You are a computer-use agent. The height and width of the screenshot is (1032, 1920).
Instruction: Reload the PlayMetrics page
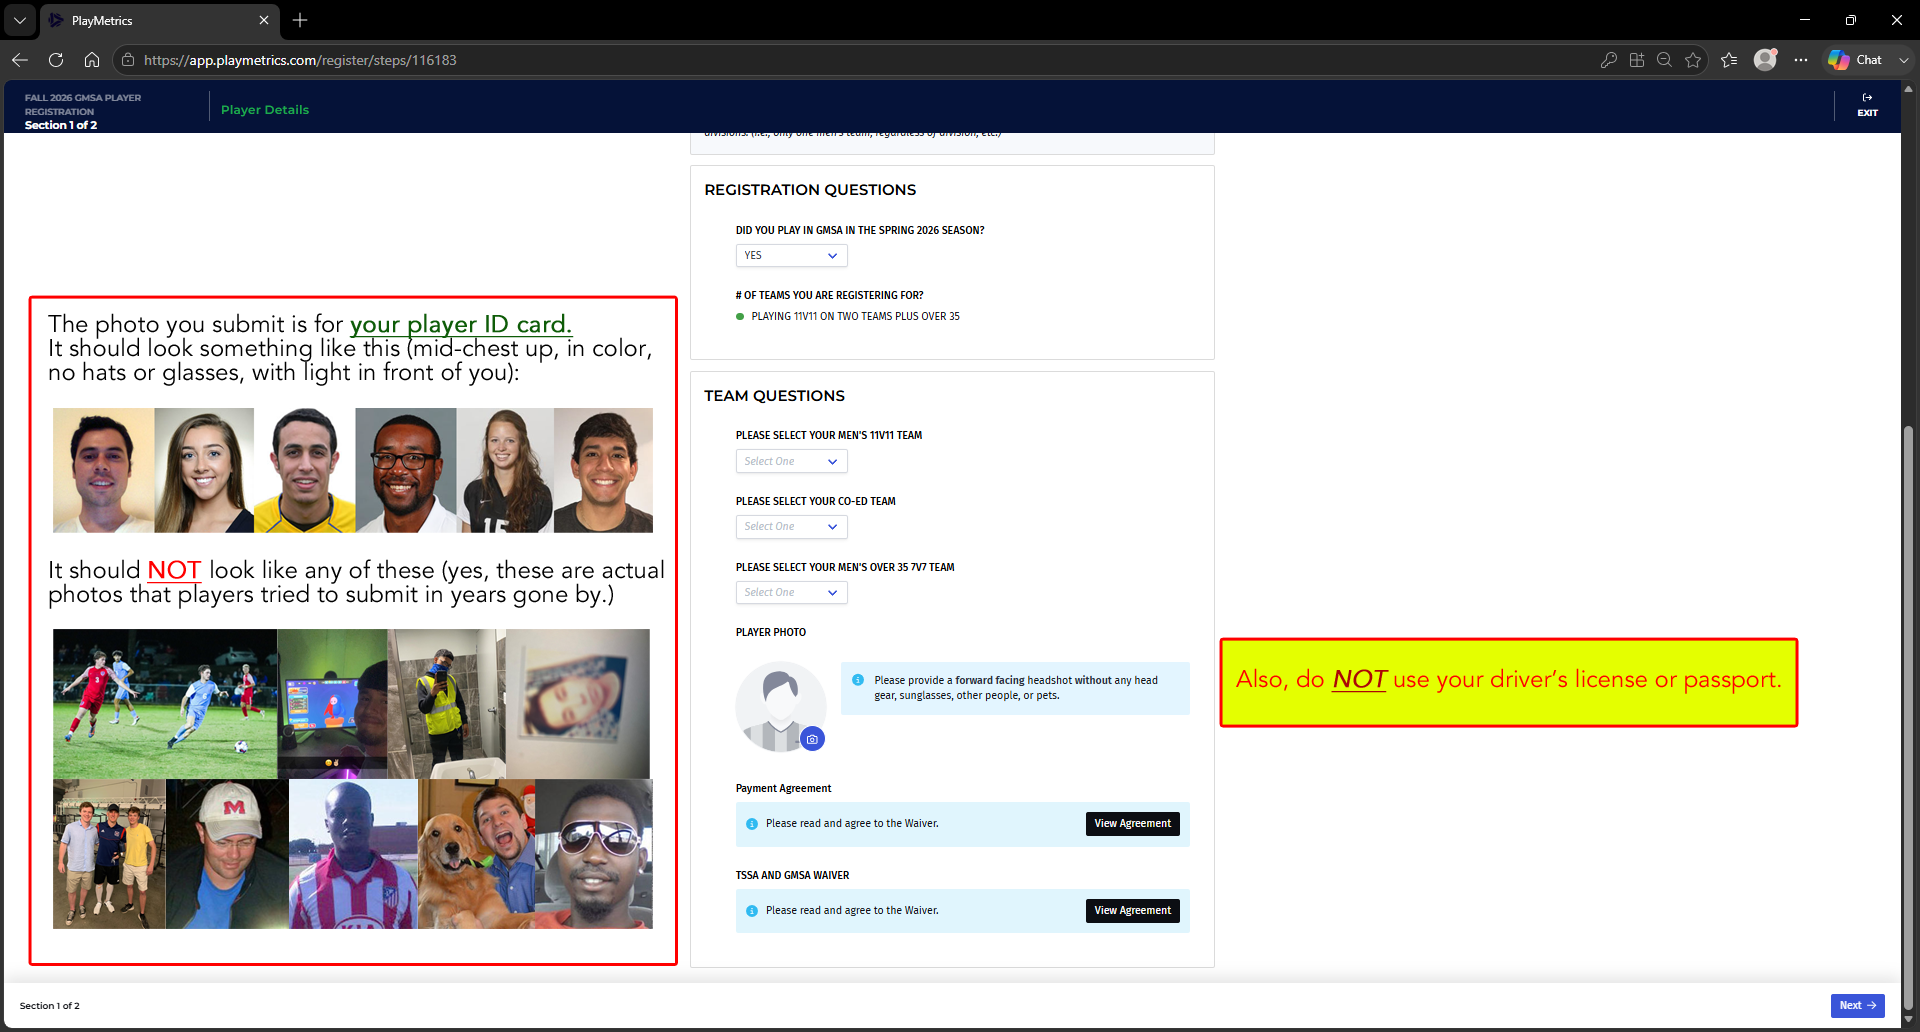(x=56, y=60)
